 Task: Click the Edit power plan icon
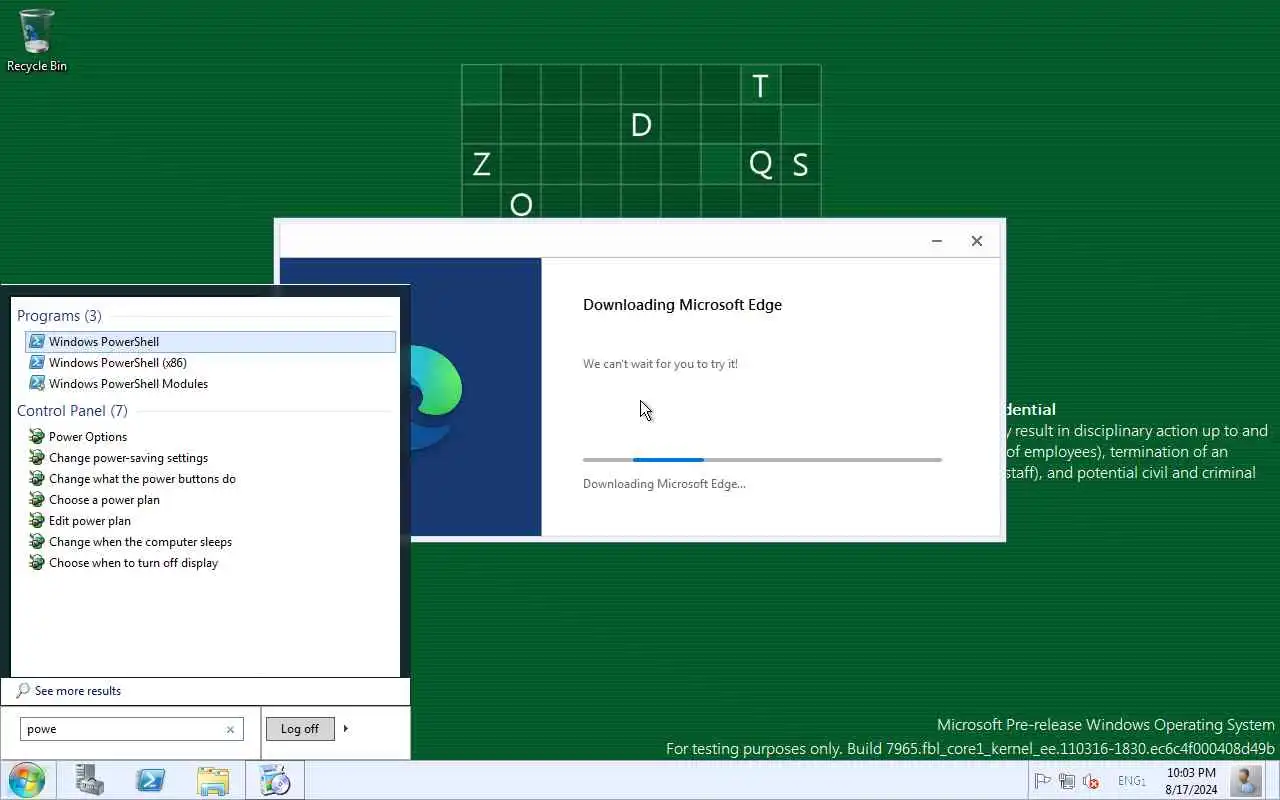tap(37, 521)
